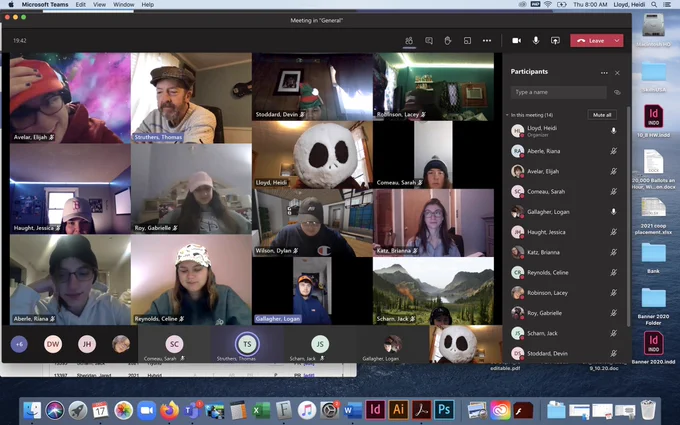This screenshot has height=425, width=680.
Task: Open the Help menu
Action: (x=147, y=4)
